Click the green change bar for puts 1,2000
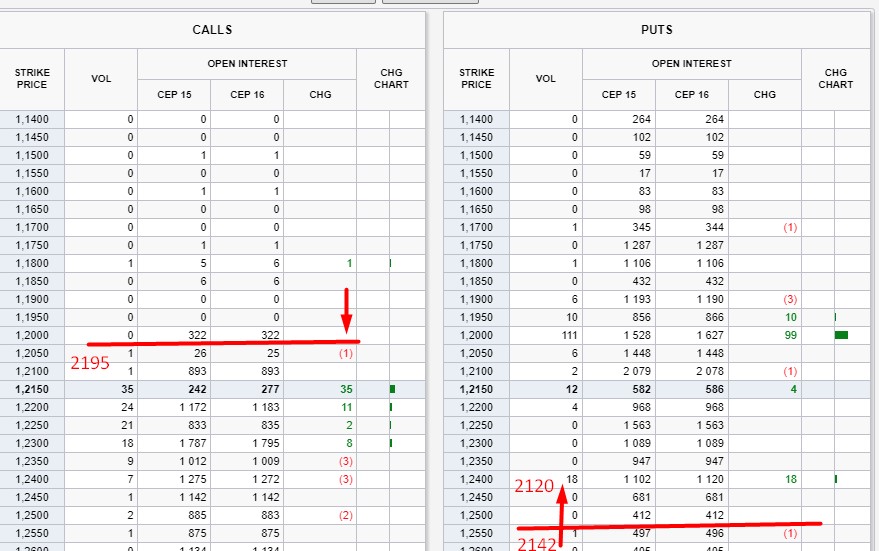Image resolution: width=879 pixels, height=551 pixels. (x=841, y=335)
